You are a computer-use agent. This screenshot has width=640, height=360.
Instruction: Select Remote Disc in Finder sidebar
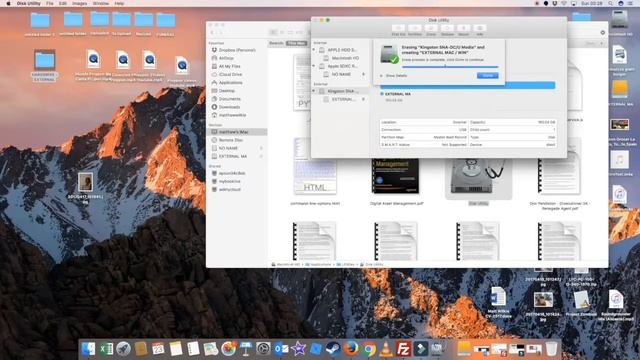tap(227, 140)
